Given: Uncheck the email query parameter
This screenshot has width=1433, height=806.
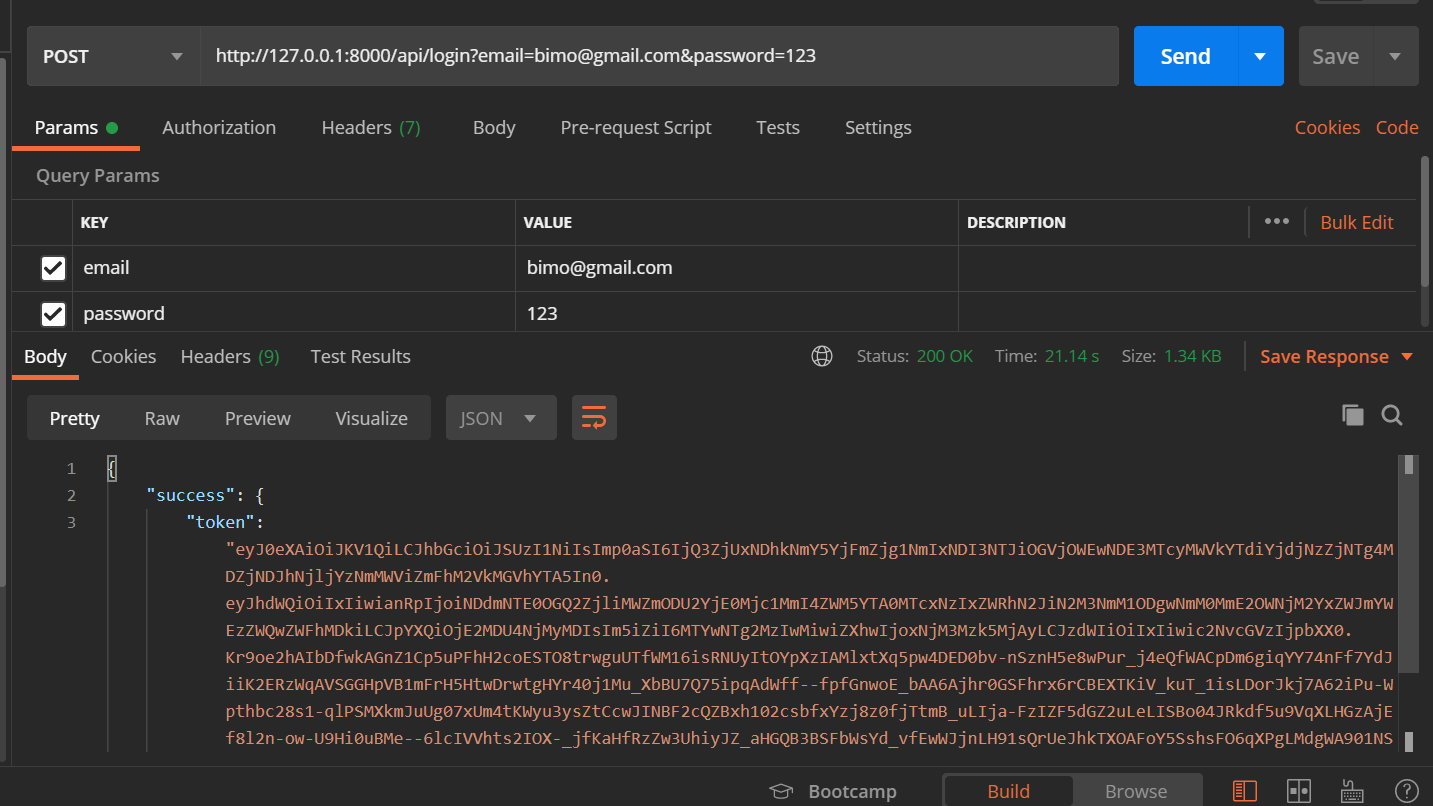Looking at the screenshot, I should pyautogui.click(x=53, y=268).
